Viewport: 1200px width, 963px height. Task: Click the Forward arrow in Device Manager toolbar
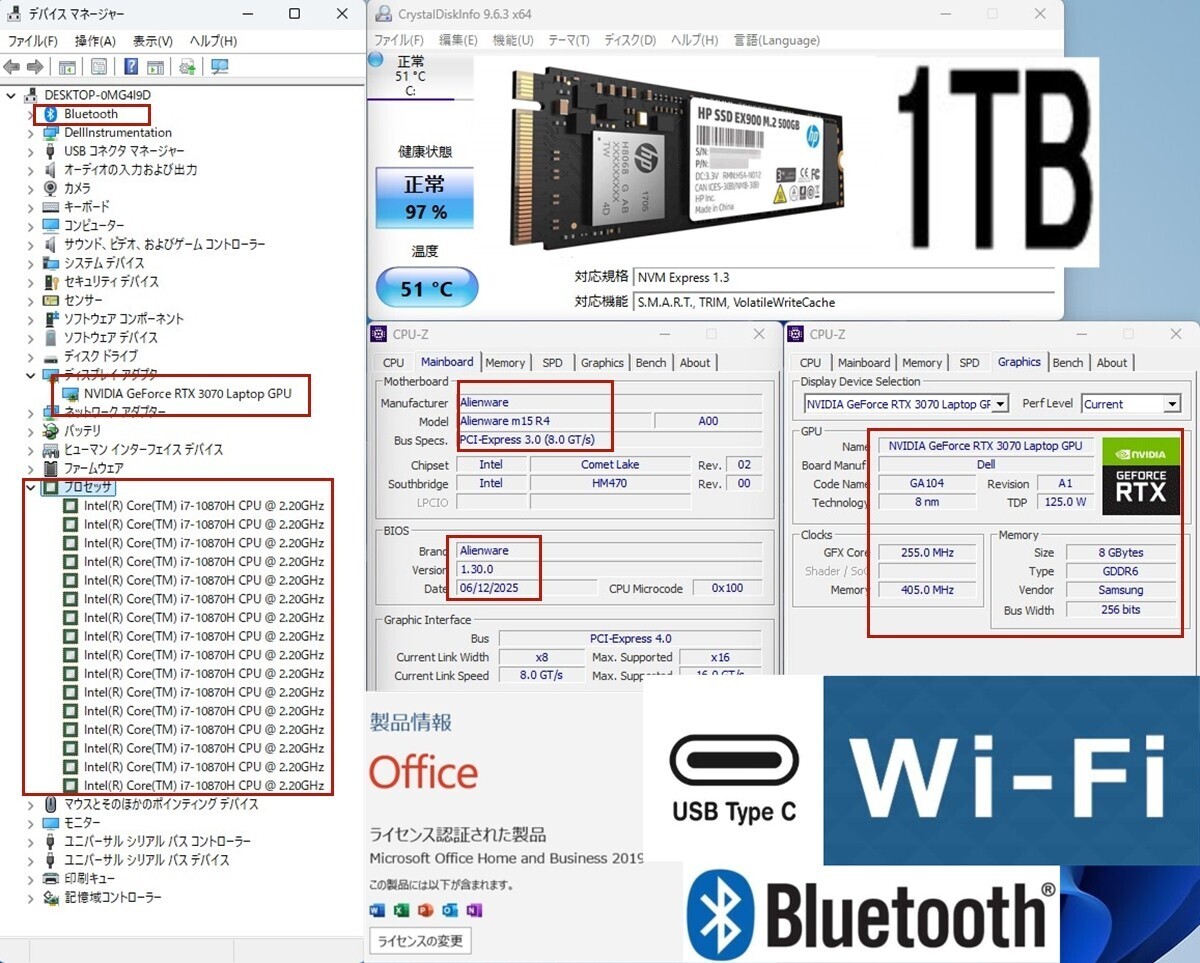pyautogui.click(x=35, y=67)
